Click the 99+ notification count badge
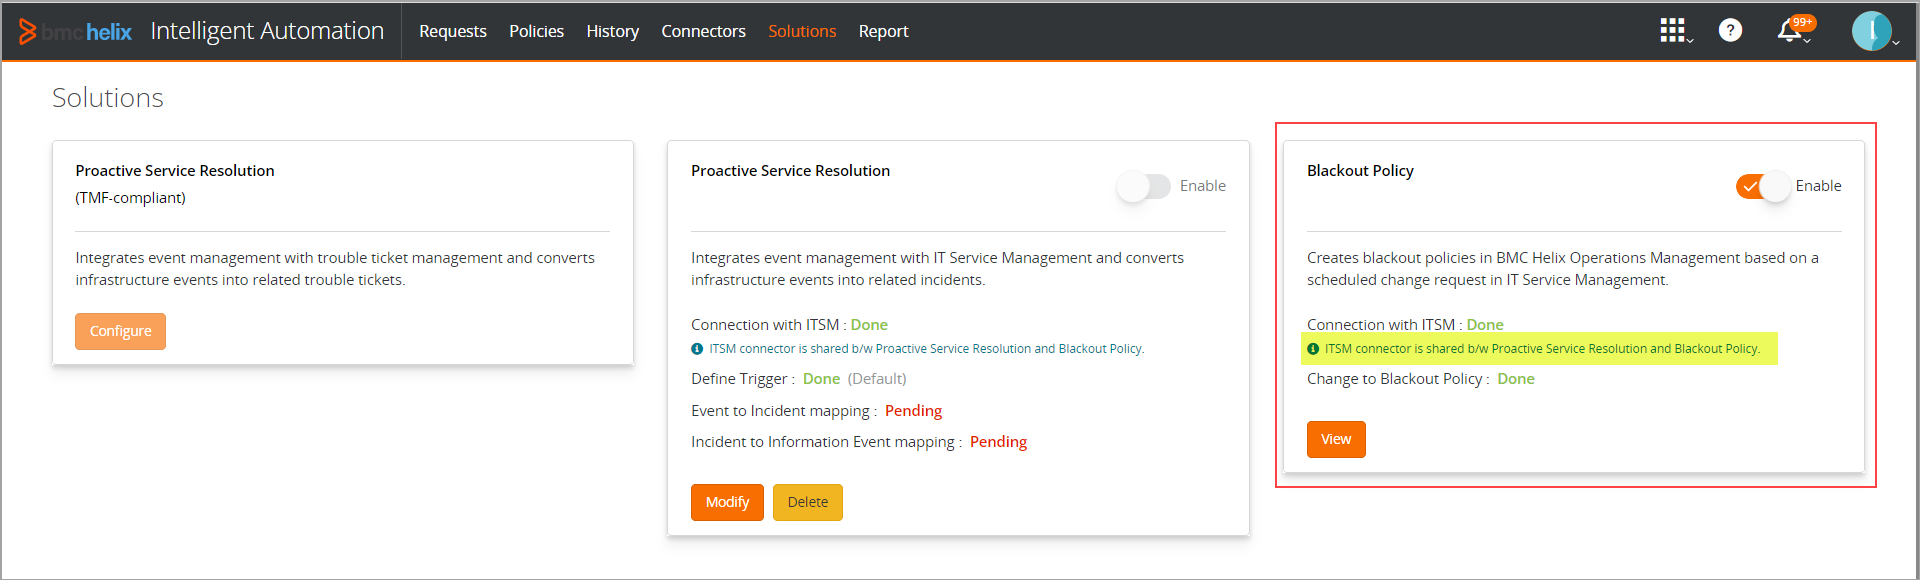 (1803, 22)
